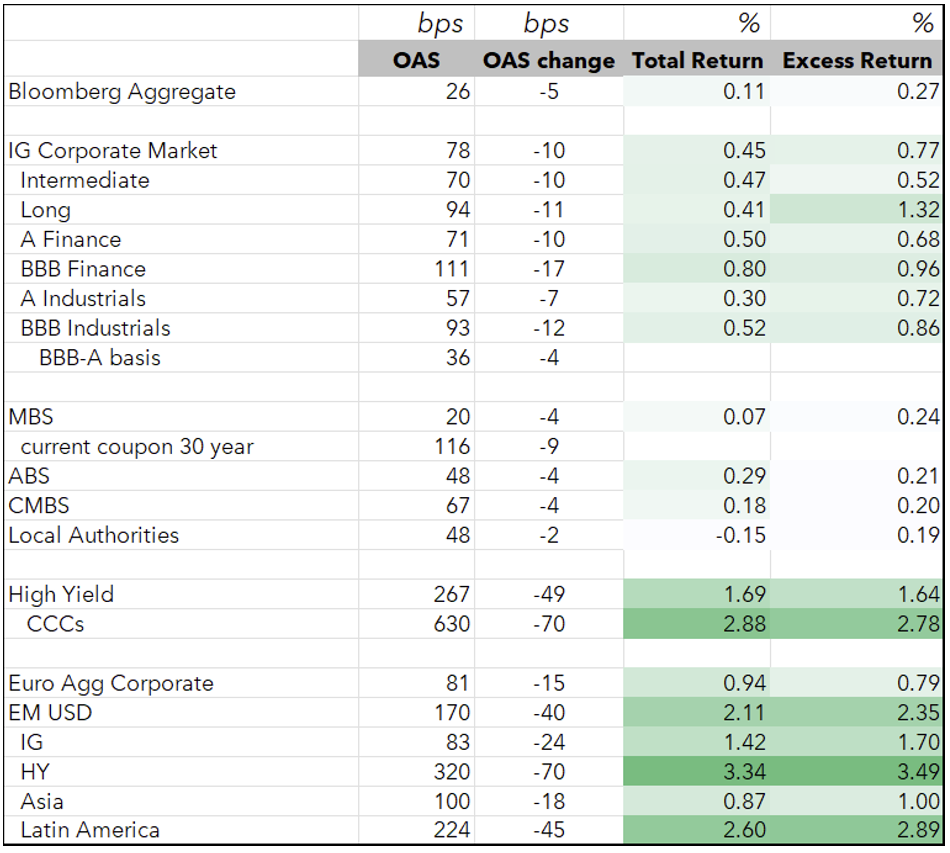Click the Bloomberg Aggregate row label
This screenshot has height=853, width=950.
point(122,92)
